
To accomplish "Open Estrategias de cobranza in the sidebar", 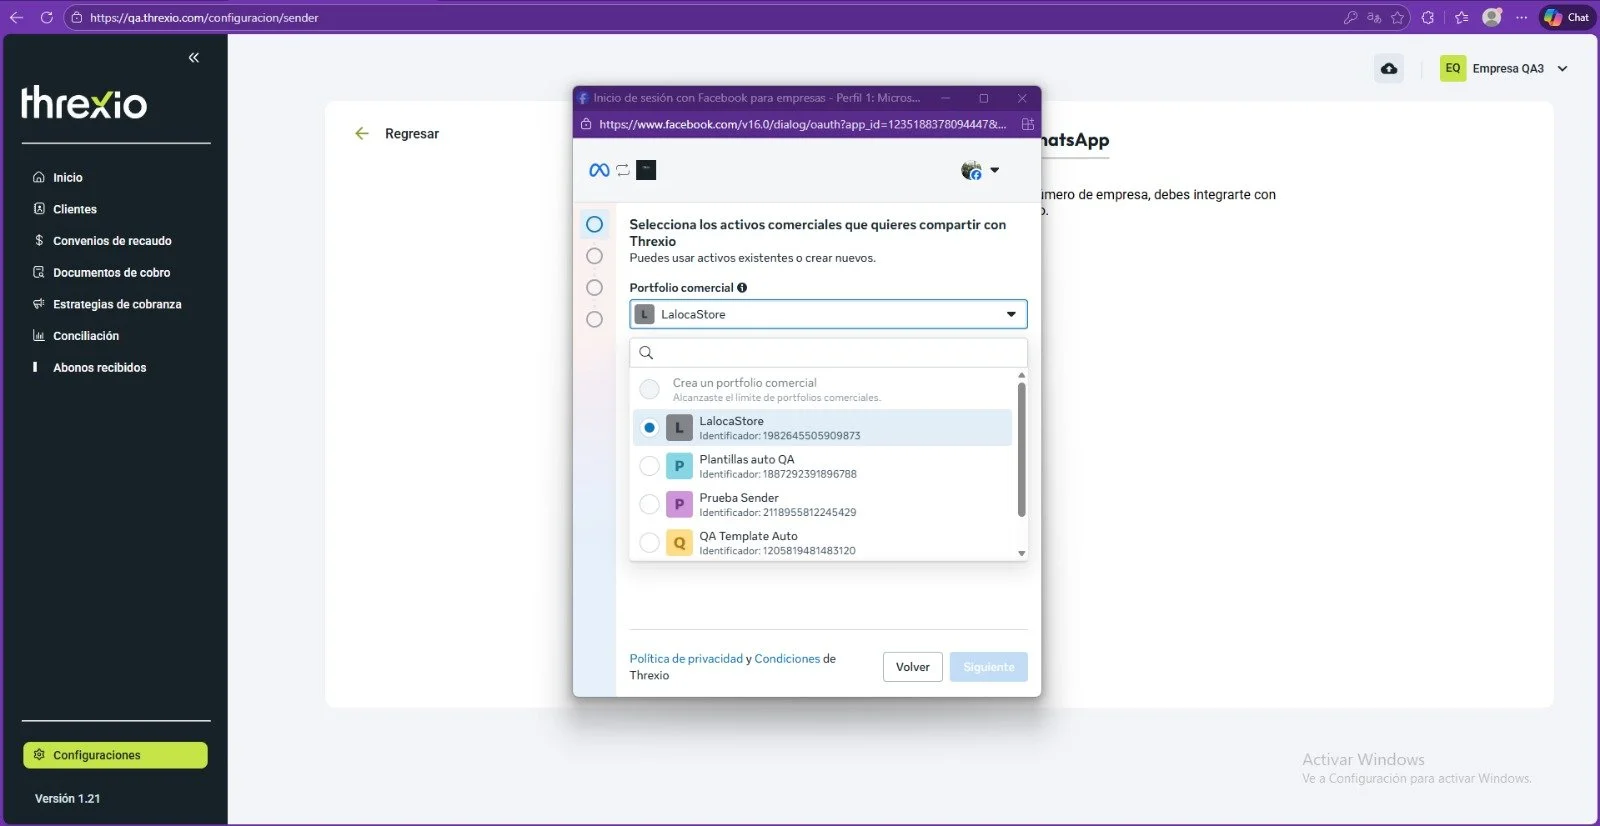I will [117, 304].
